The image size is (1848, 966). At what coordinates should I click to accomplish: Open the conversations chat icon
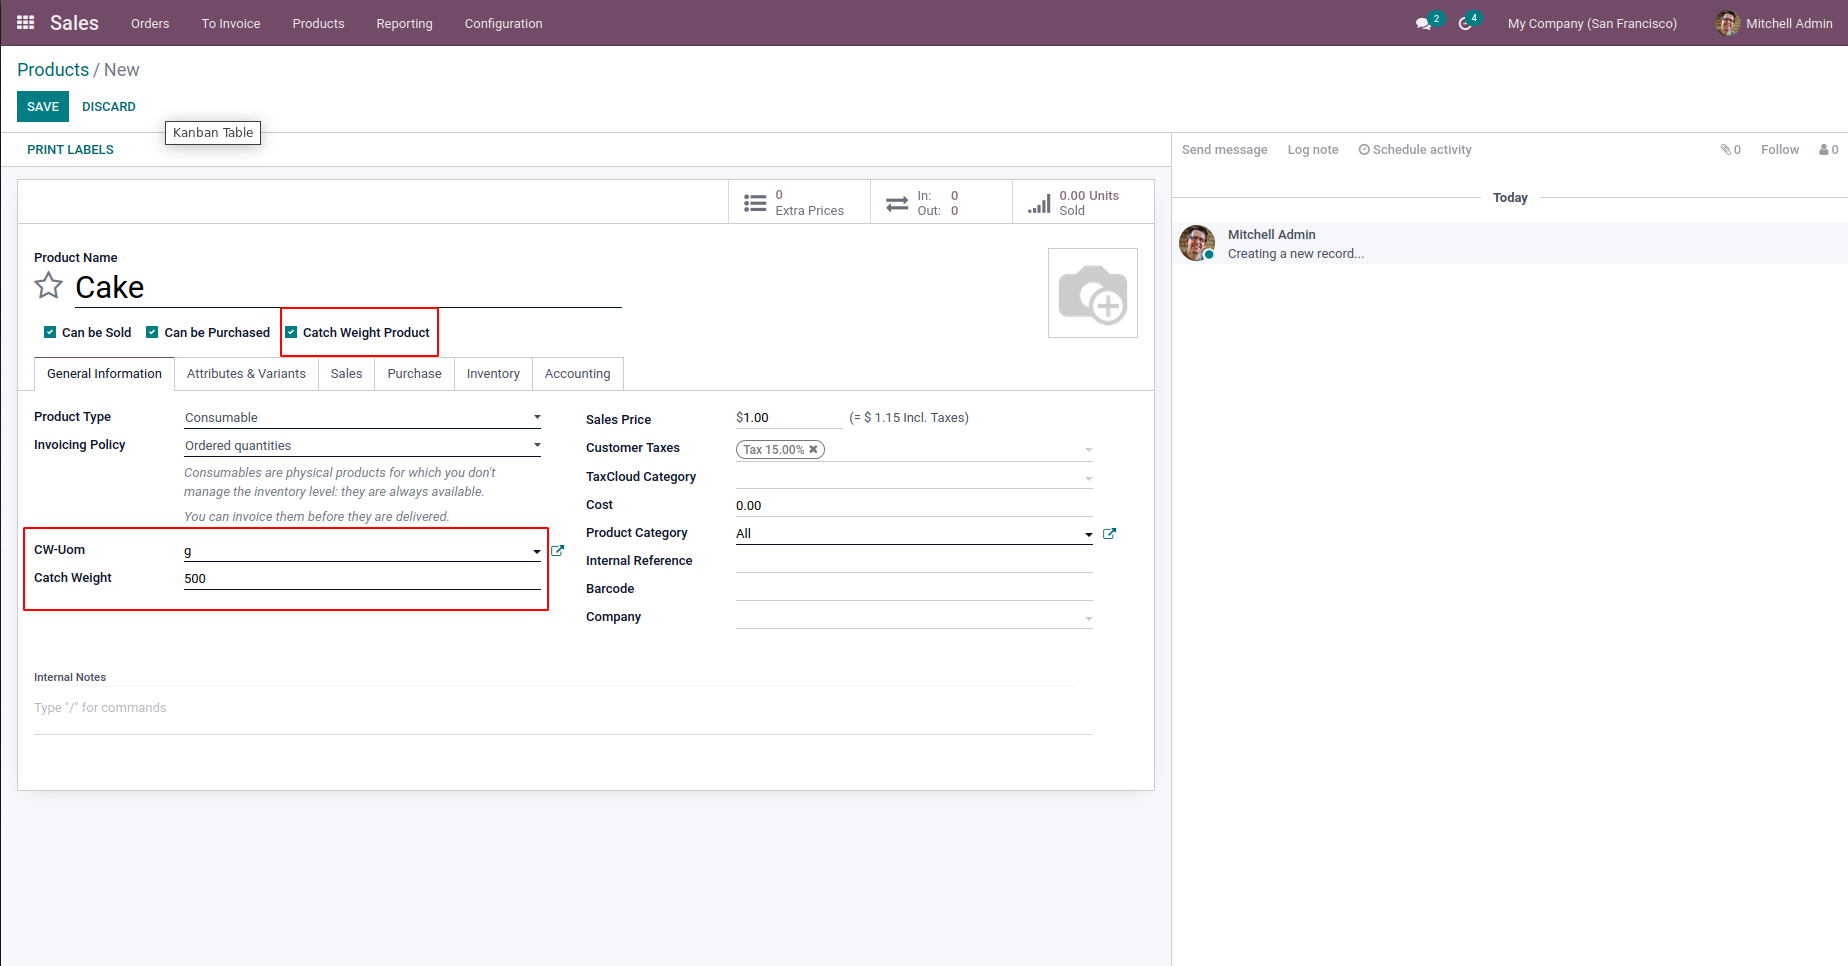1423,23
